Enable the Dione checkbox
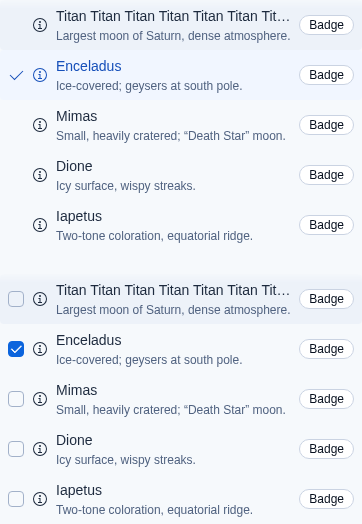 pos(16,449)
